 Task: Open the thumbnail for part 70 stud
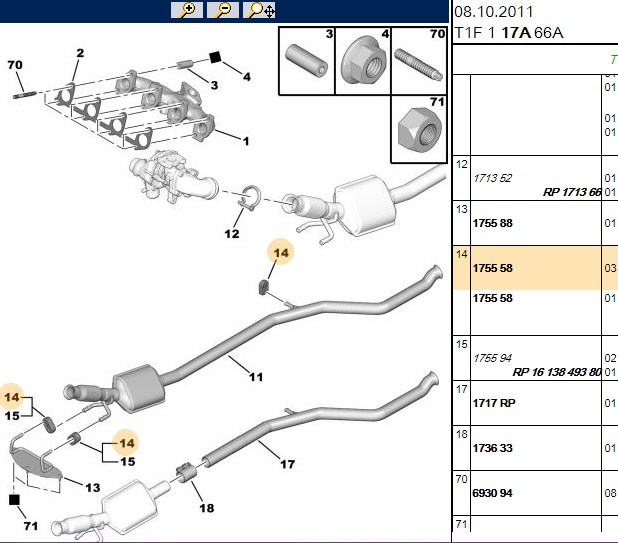(419, 61)
